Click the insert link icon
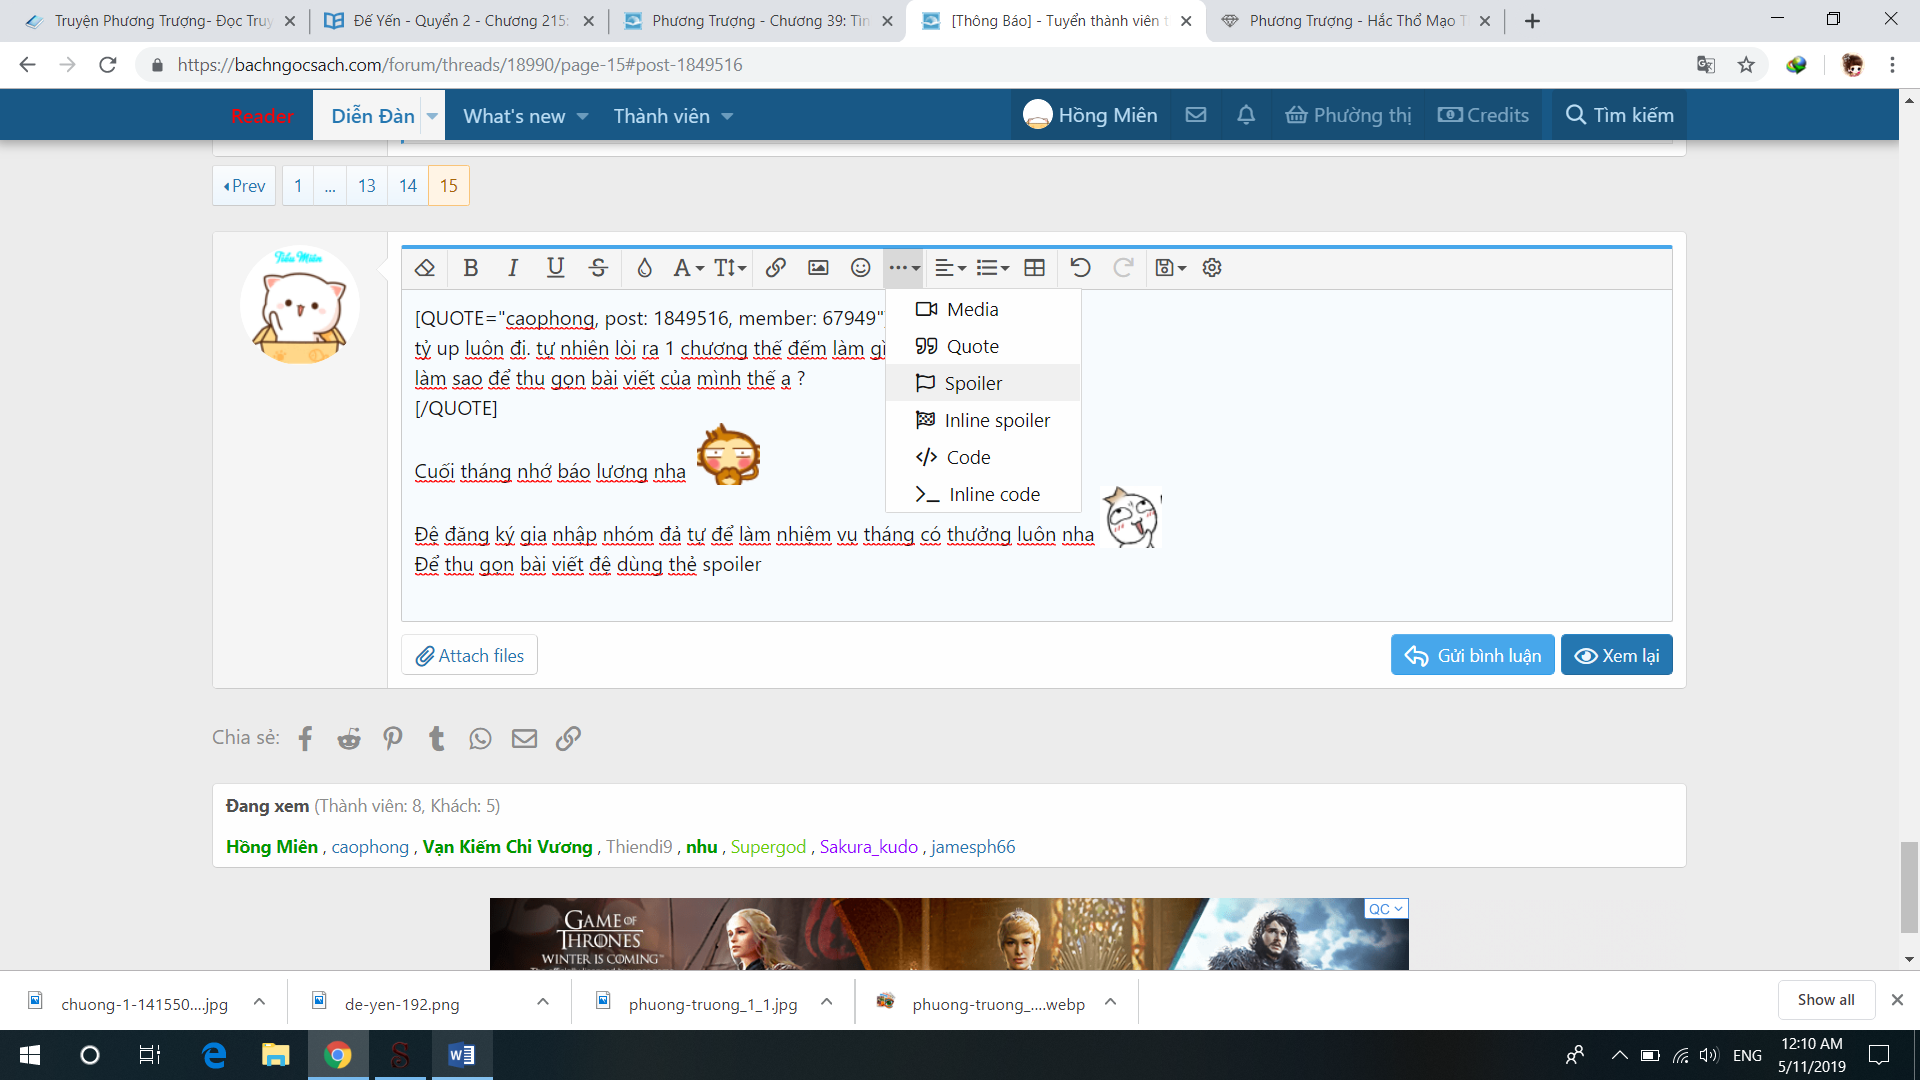This screenshot has height=1080, width=1920. point(775,268)
